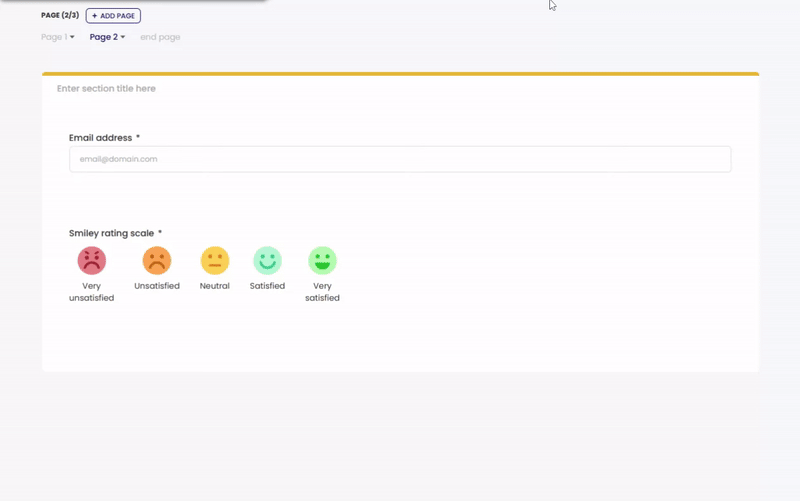Viewport: 800px width, 501px height.
Task: Go to the end page tab
Action: coord(160,37)
